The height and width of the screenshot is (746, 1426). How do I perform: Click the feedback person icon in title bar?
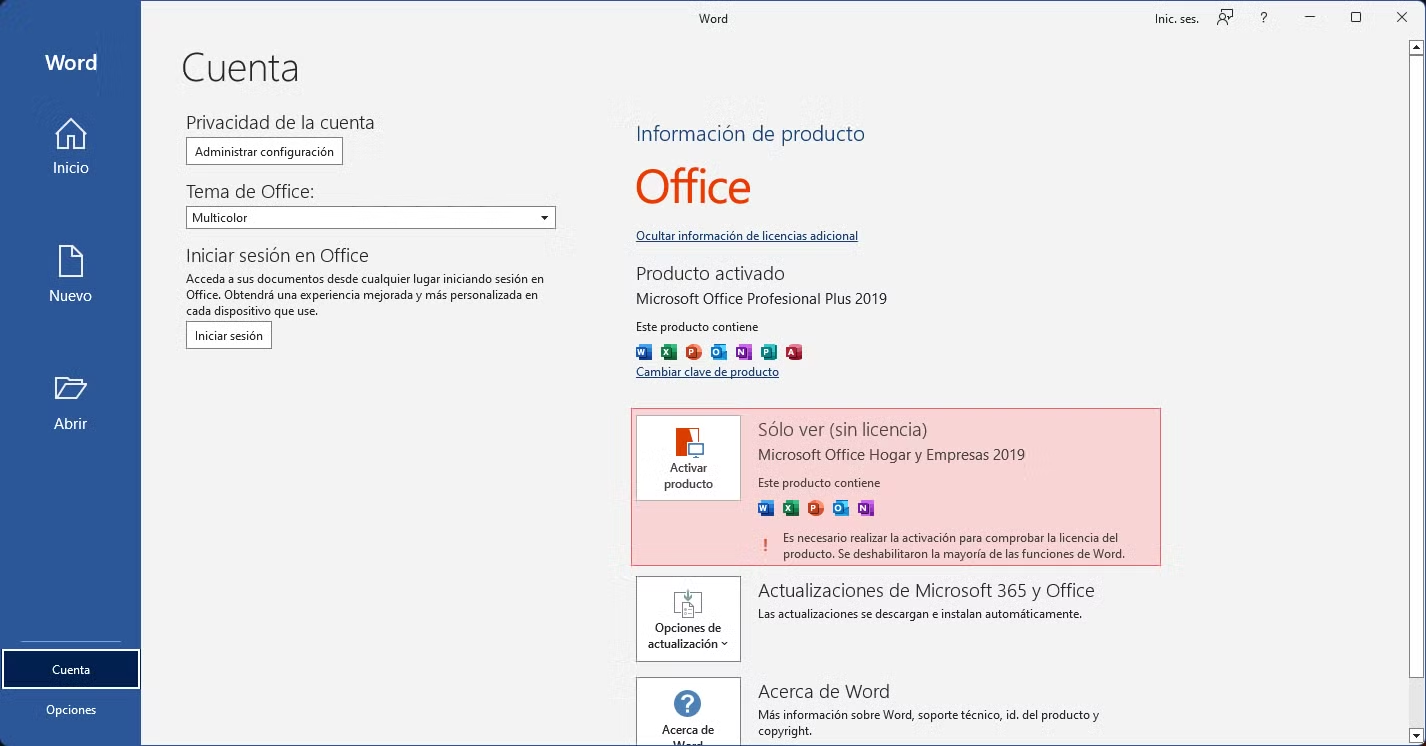[x=1225, y=17]
